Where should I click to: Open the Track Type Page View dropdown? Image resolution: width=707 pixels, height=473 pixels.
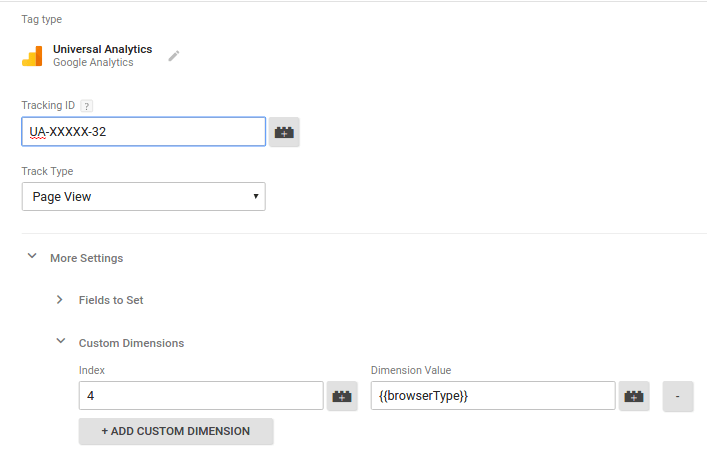click(143, 197)
